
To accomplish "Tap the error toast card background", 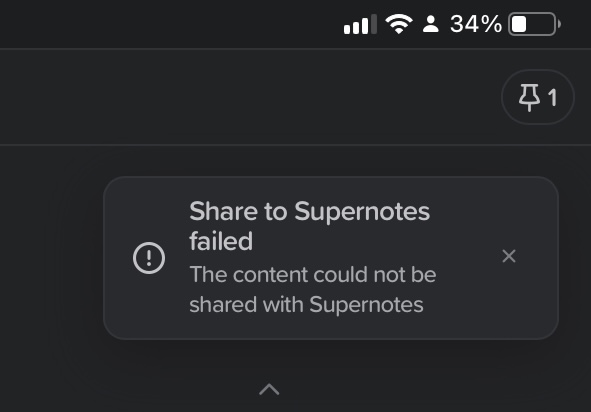I will (x=331, y=258).
